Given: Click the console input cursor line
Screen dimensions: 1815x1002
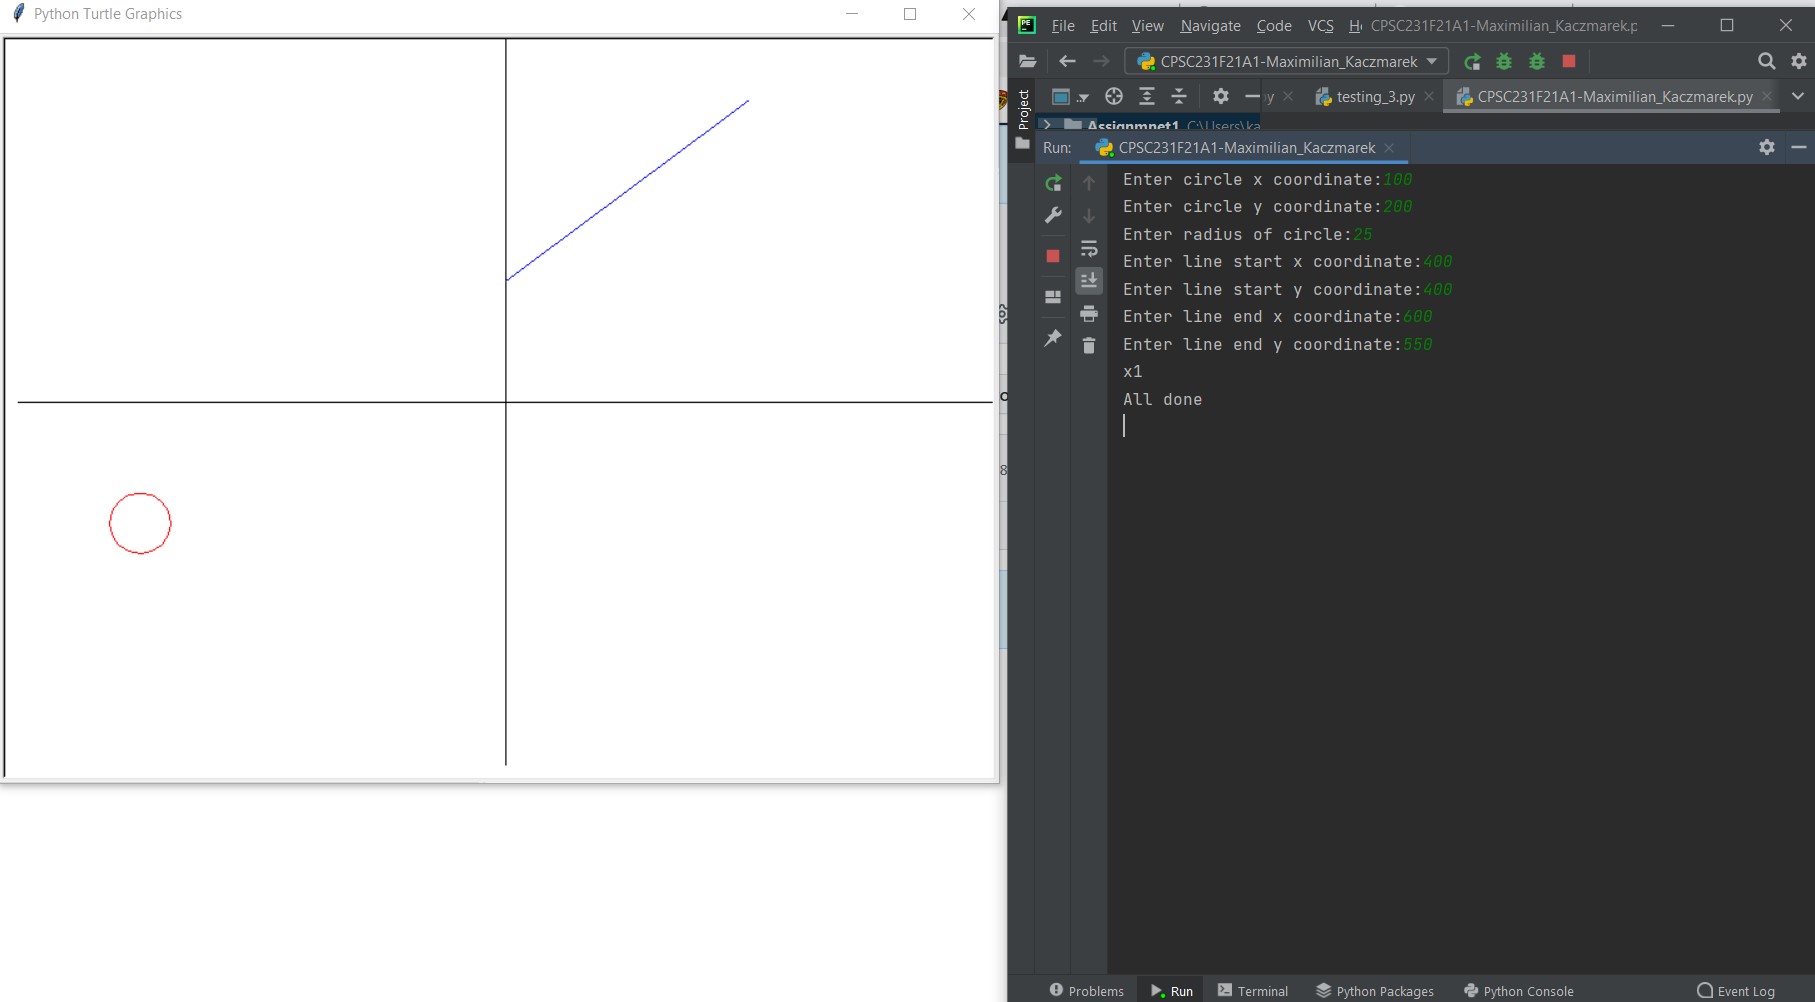Looking at the screenshot, I should point(1124,426).
